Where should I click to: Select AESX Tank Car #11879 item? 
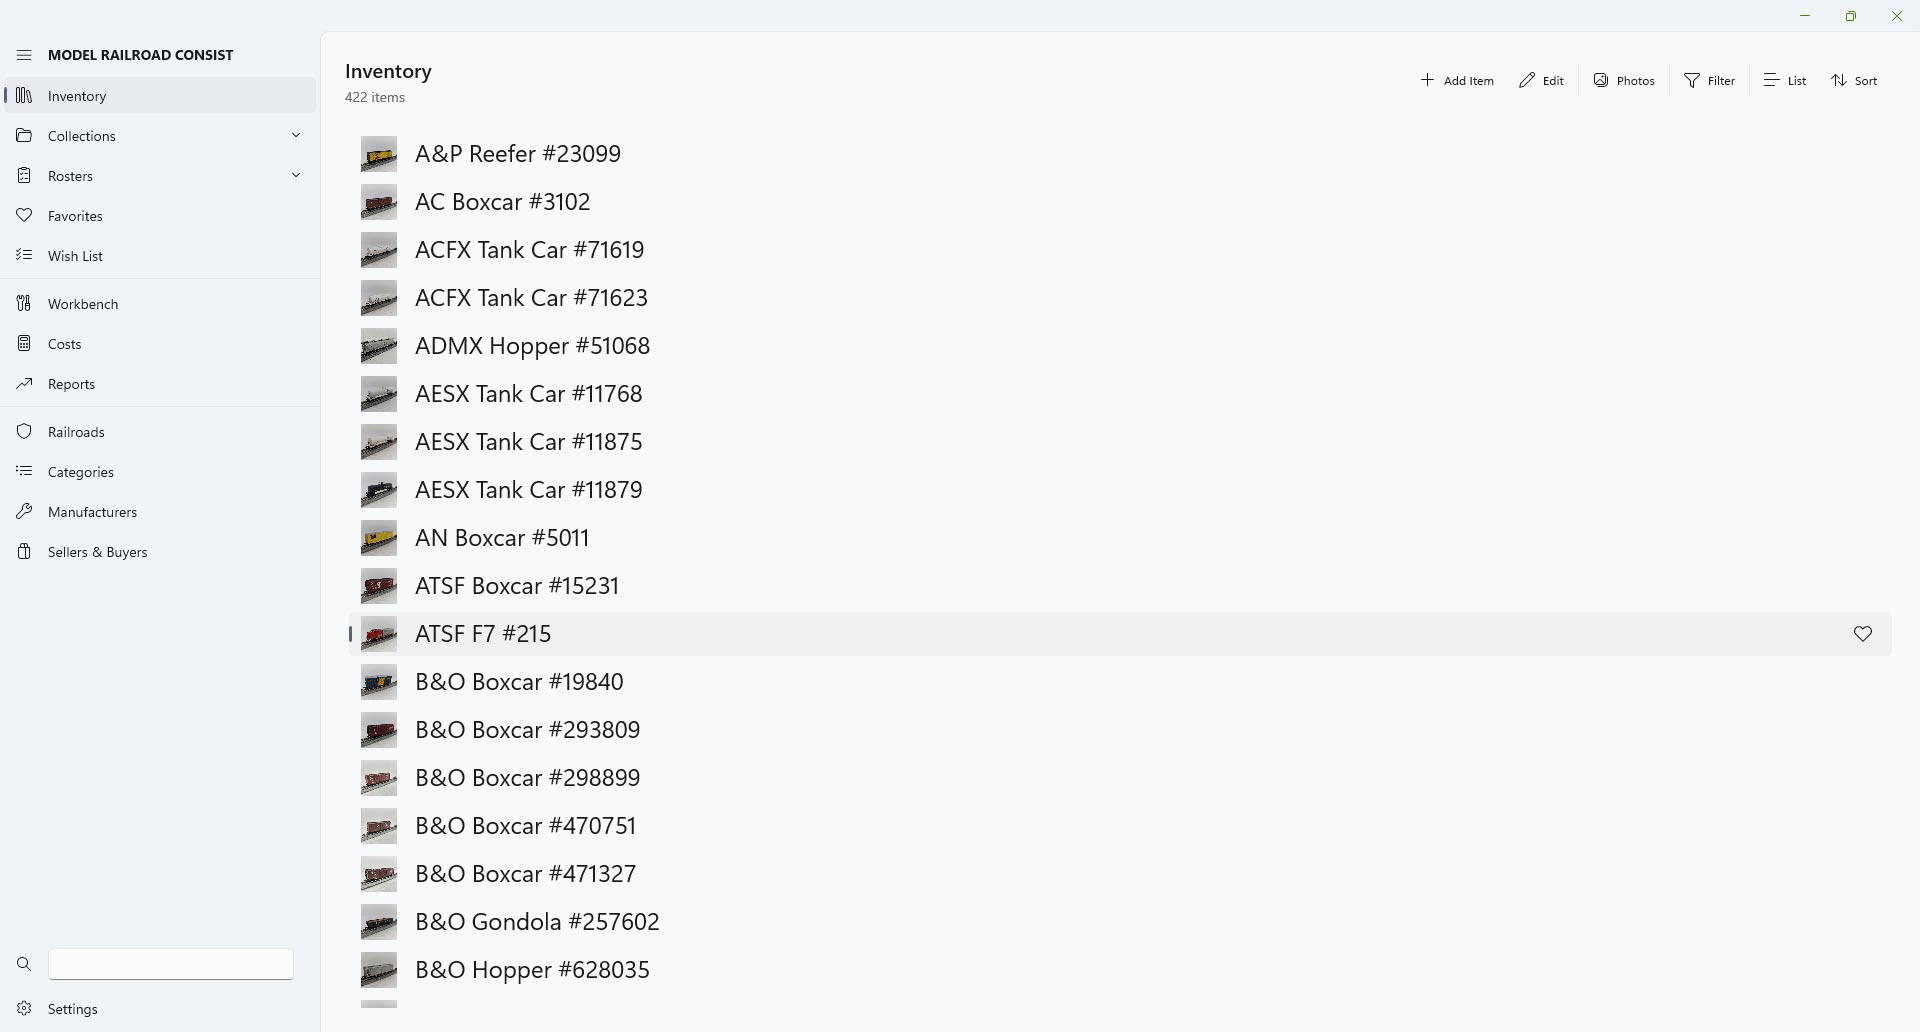[x=1120, y=490]
